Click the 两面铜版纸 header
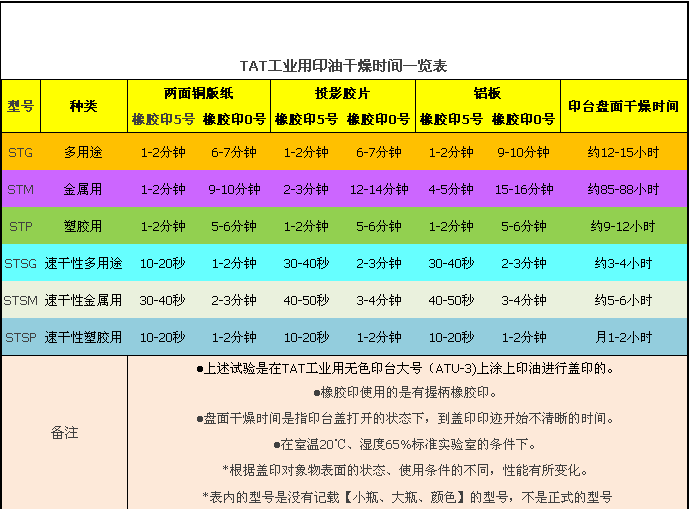689x509 pixels. [199, 93]
